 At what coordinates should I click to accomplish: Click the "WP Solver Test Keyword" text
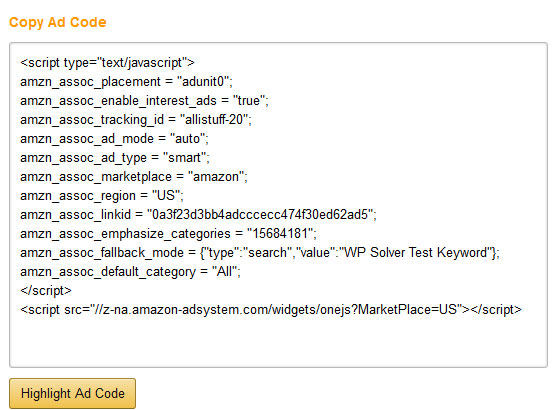pos(416,252)
